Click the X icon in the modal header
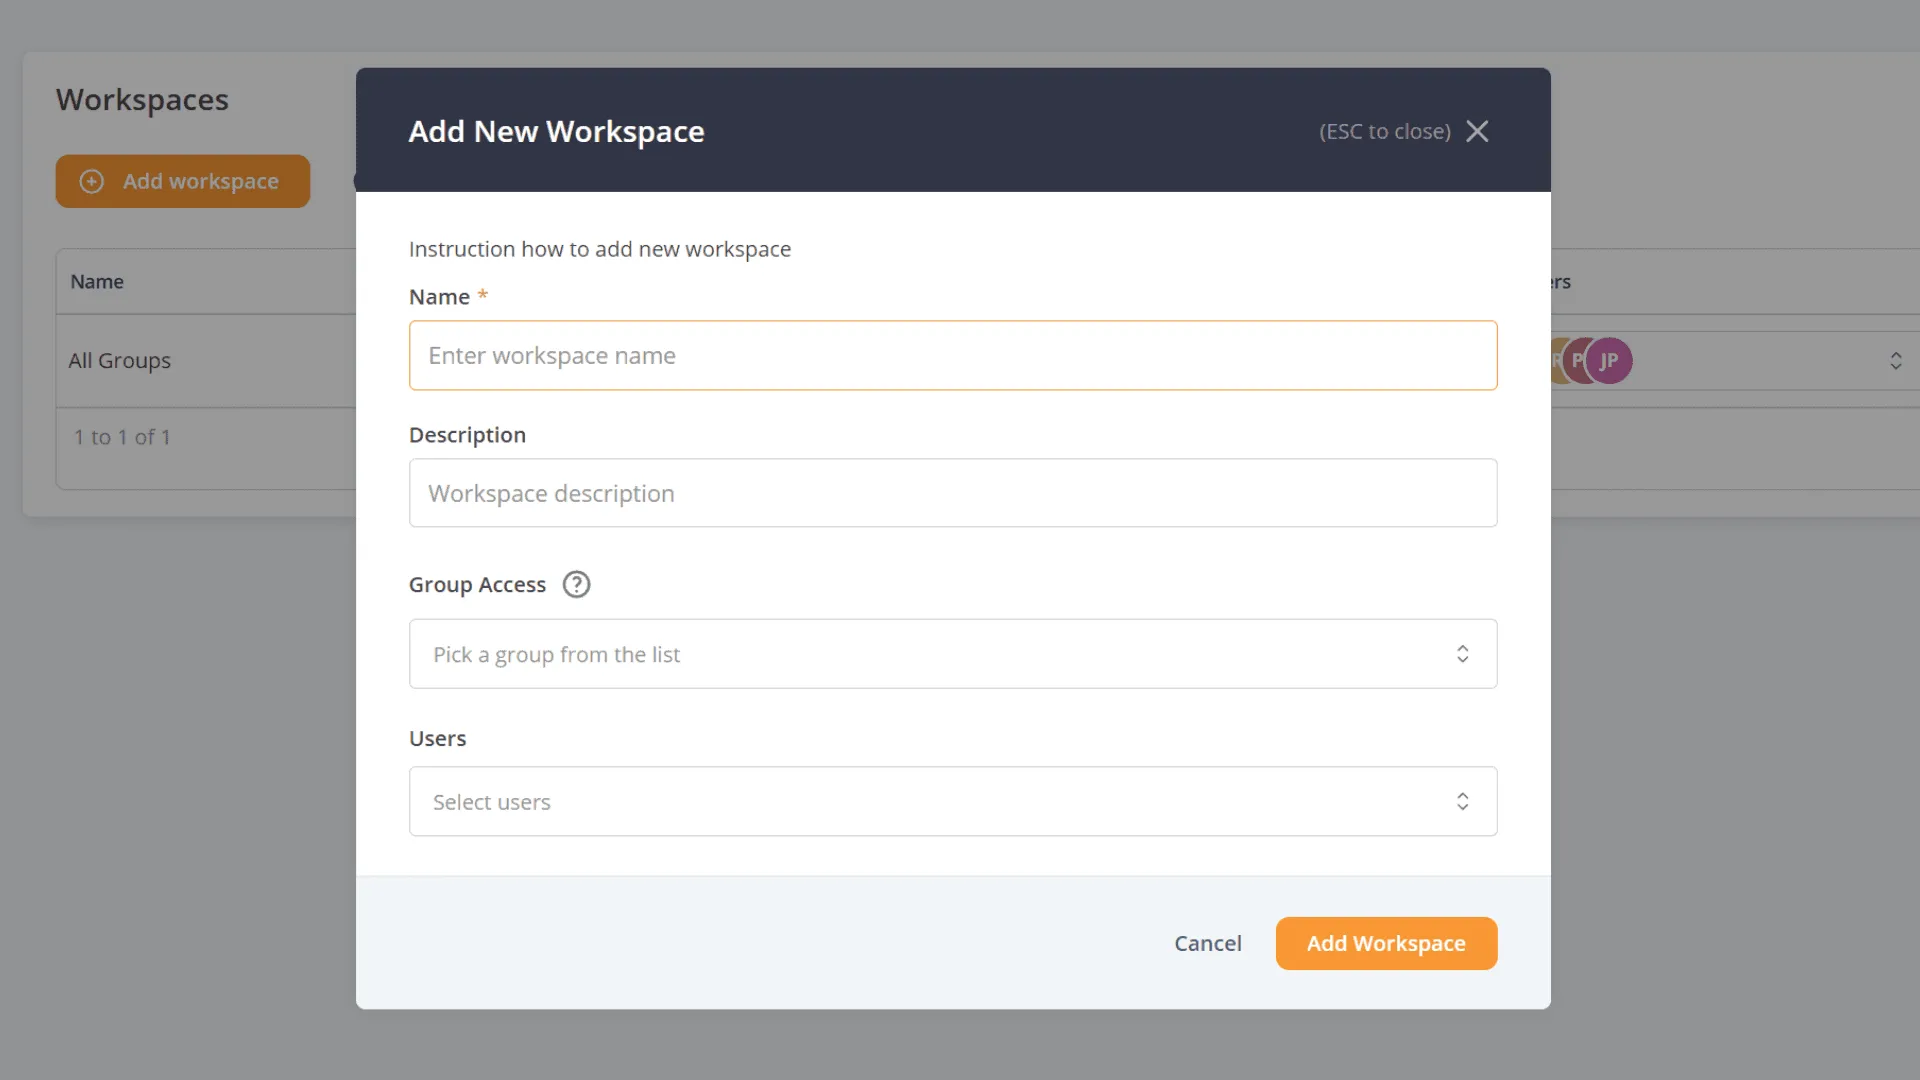 [x=1478, y=131]
